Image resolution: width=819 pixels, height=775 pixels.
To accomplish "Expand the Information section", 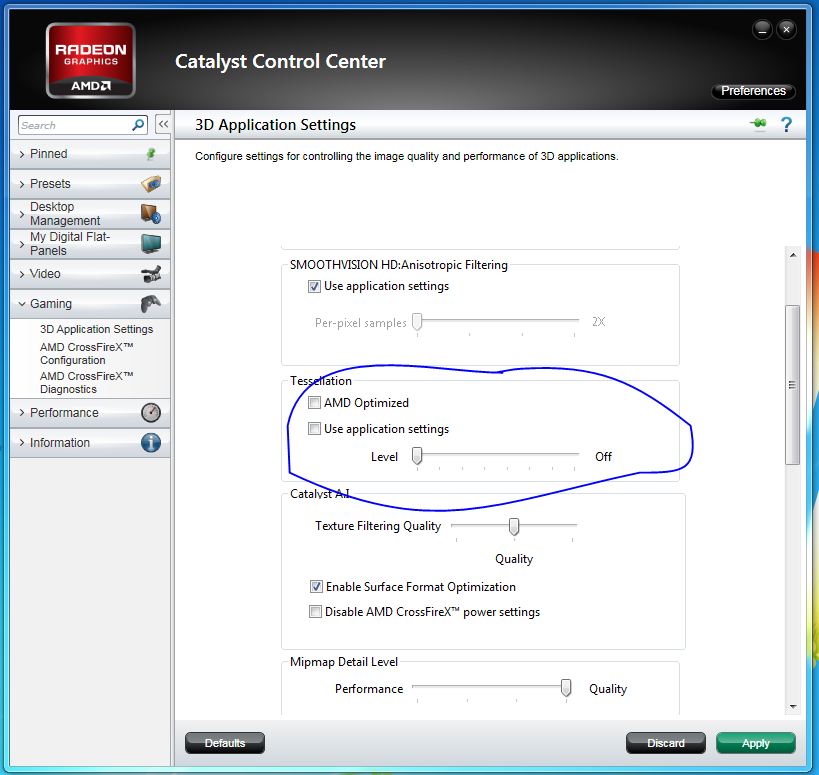I will tap(22, 443).
